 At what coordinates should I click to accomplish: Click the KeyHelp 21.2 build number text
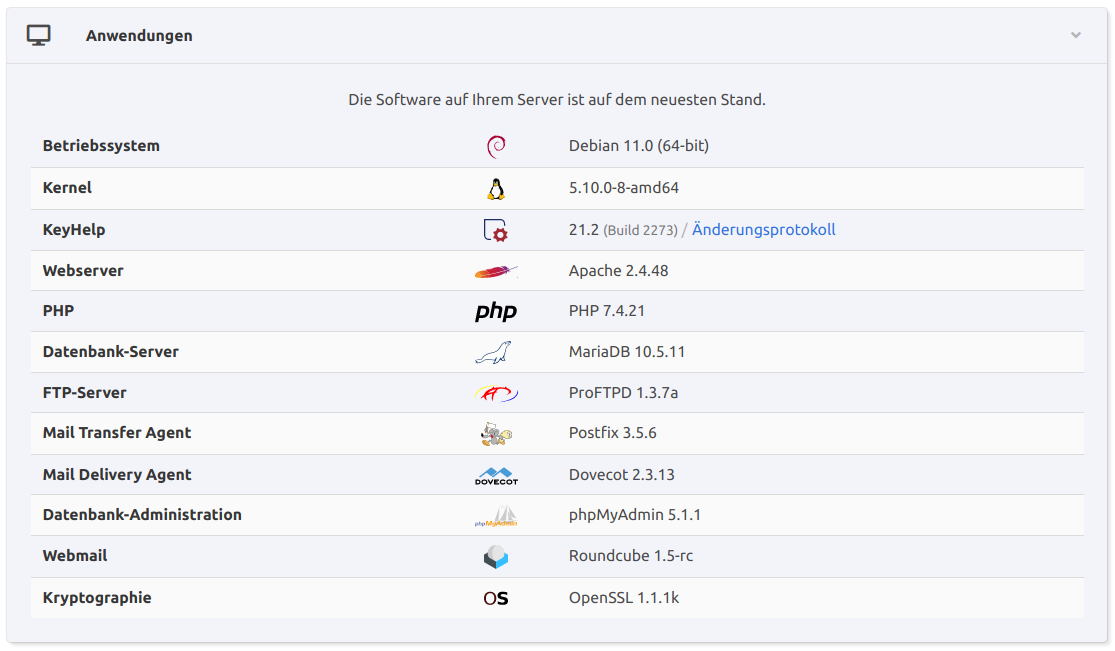[x=640, y=231]
